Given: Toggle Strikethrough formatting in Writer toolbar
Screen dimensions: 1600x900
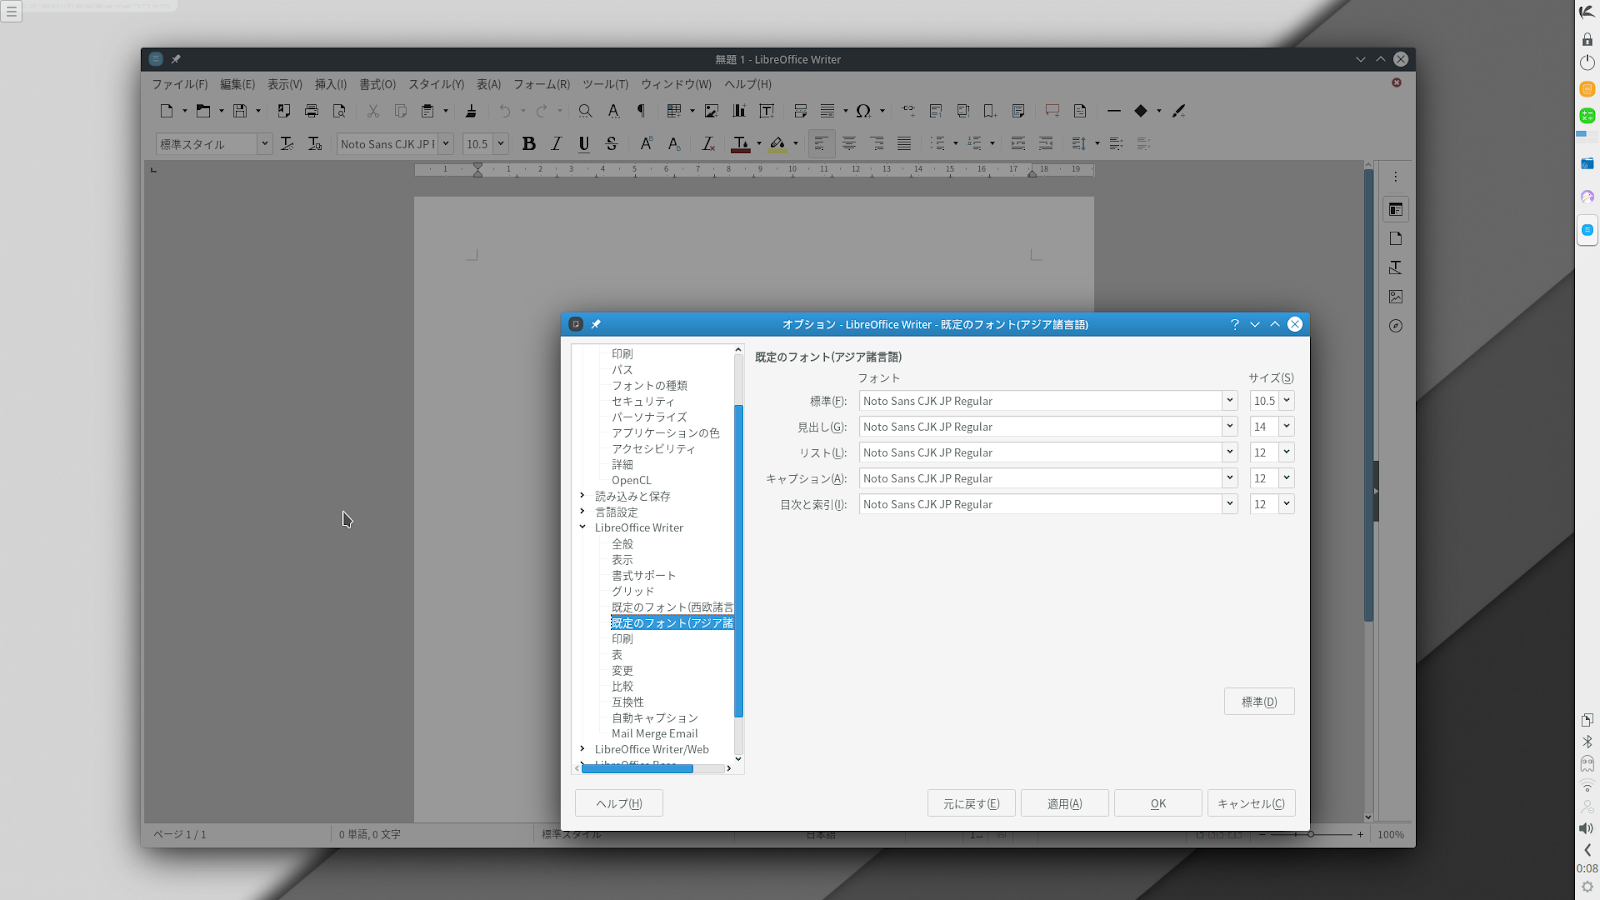Looking at the screenshot, I should (612, 144).
